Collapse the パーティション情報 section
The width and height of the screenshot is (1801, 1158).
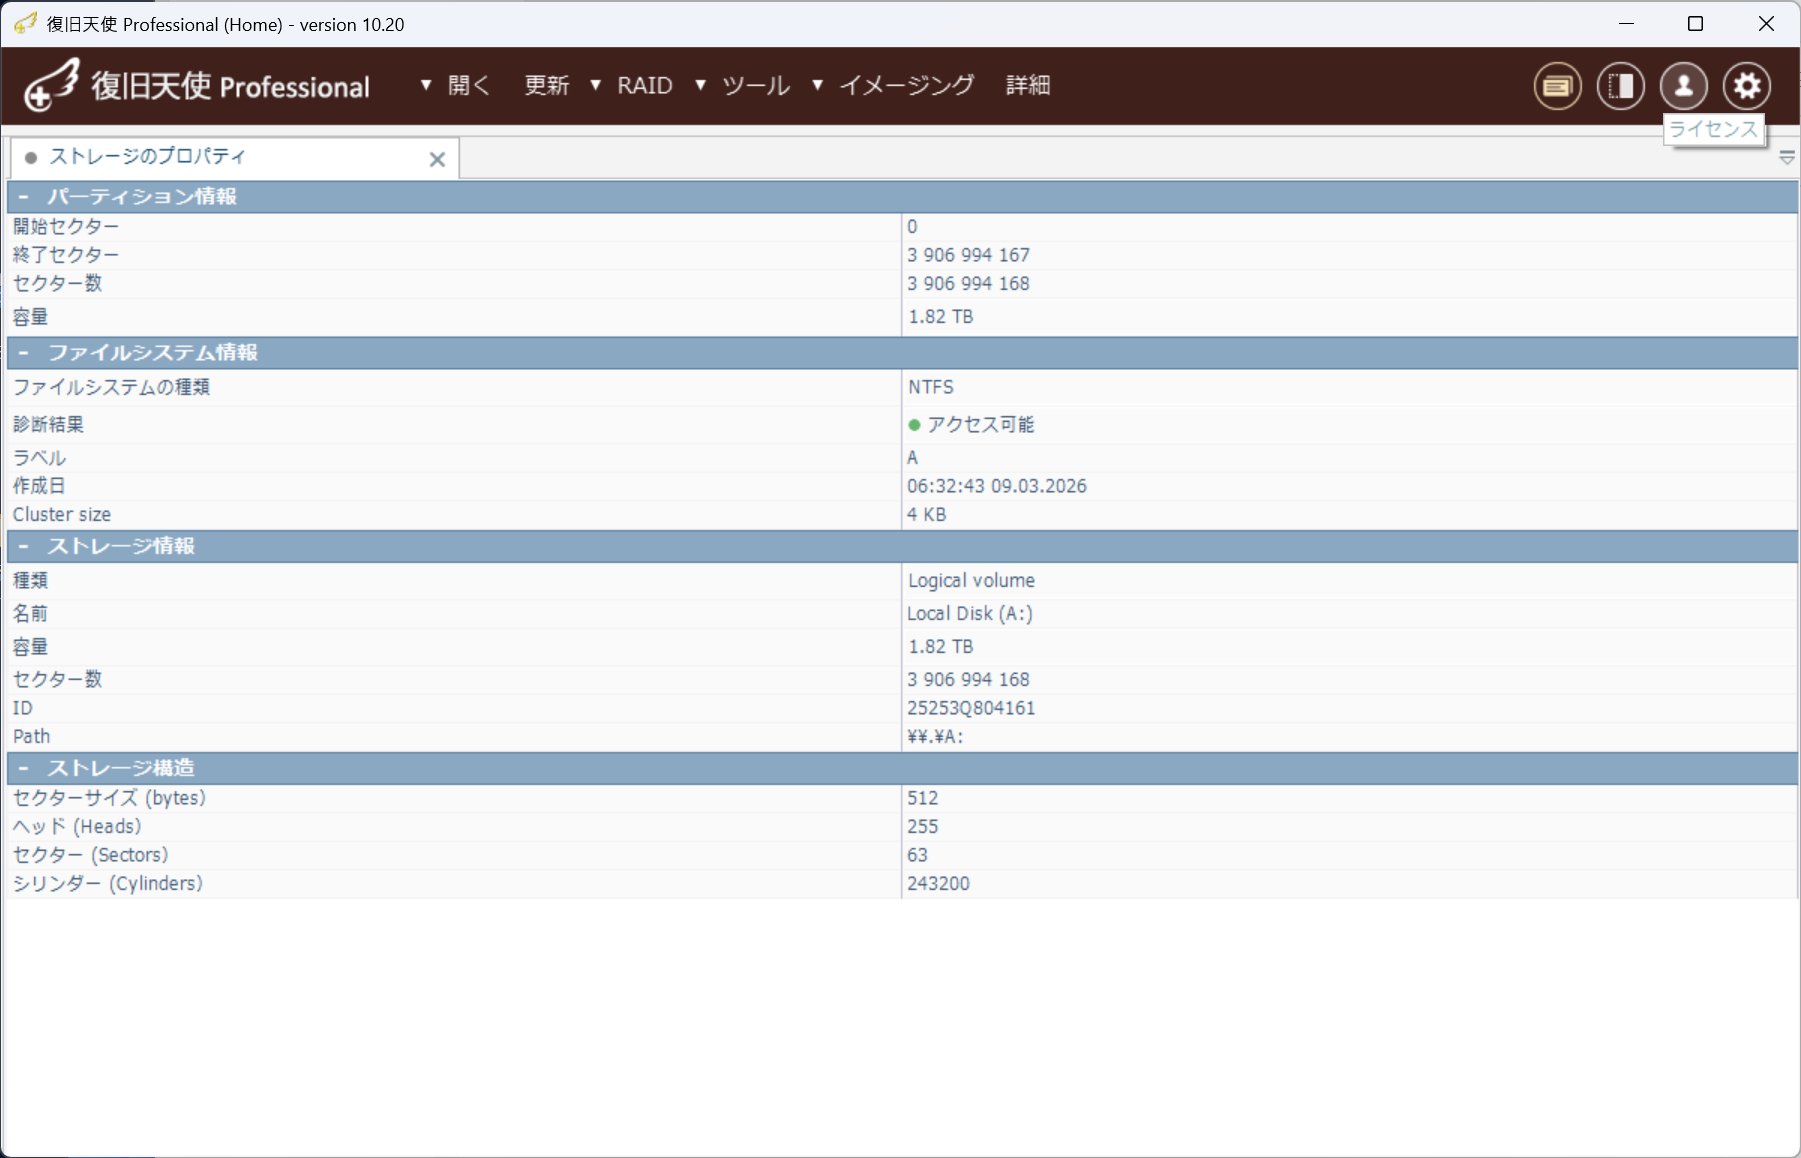[23, 197]
